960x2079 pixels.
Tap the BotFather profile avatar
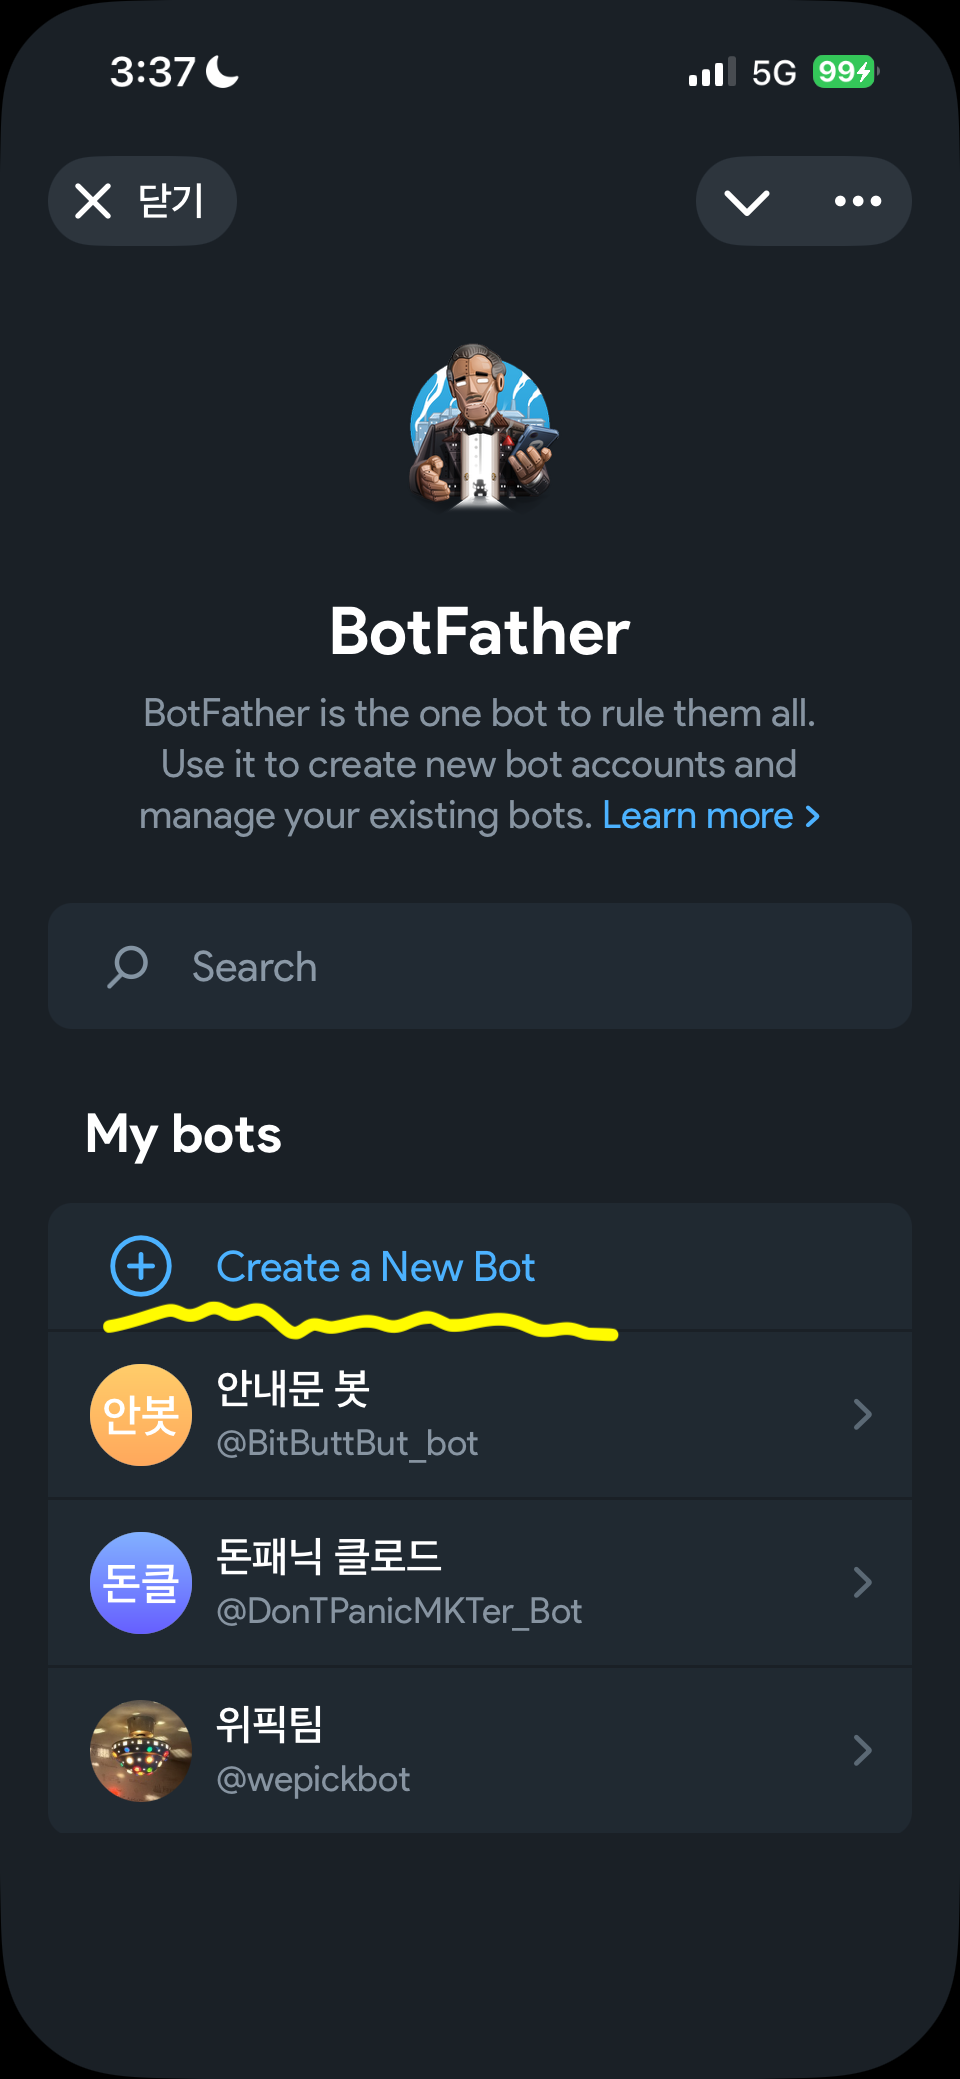(x=480, y=430)
